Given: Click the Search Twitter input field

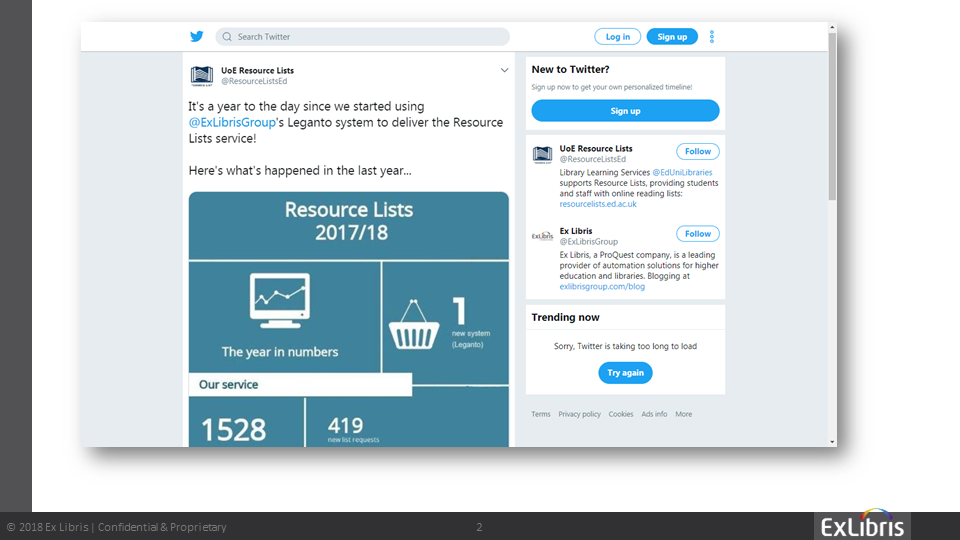Looking at the screenshot, I should pos(370,37).
